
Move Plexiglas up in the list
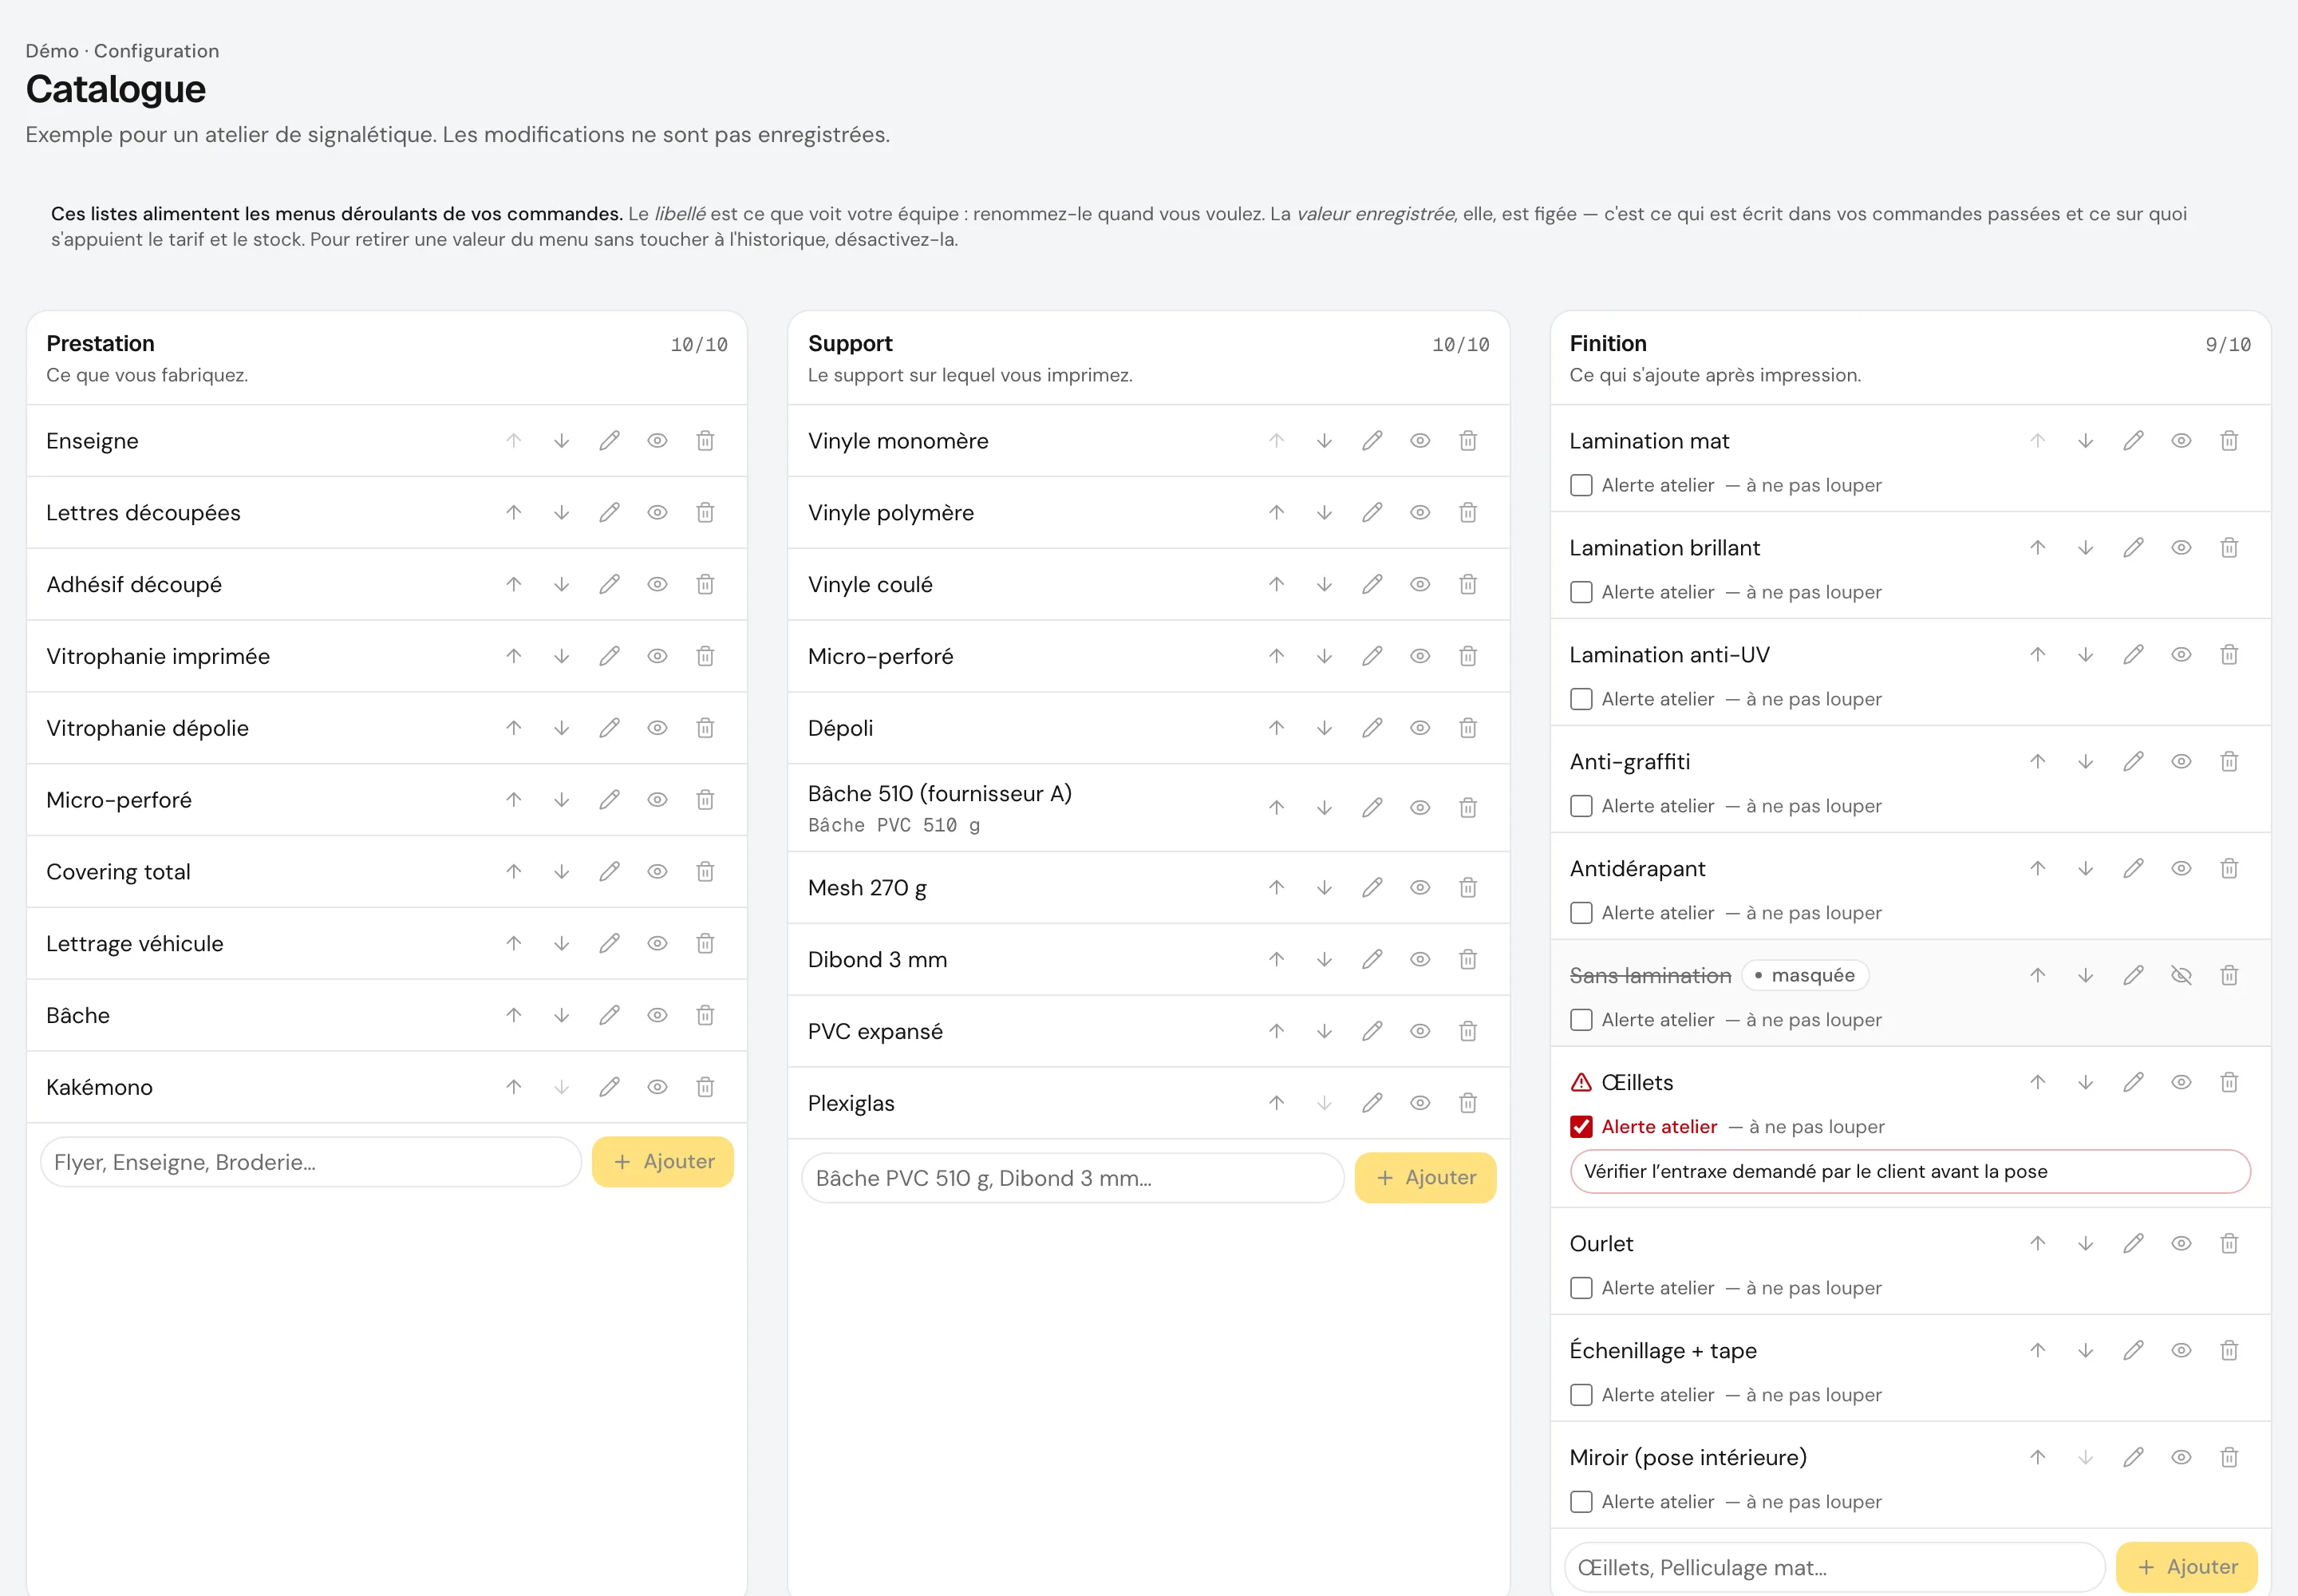coord(1277,1104)
